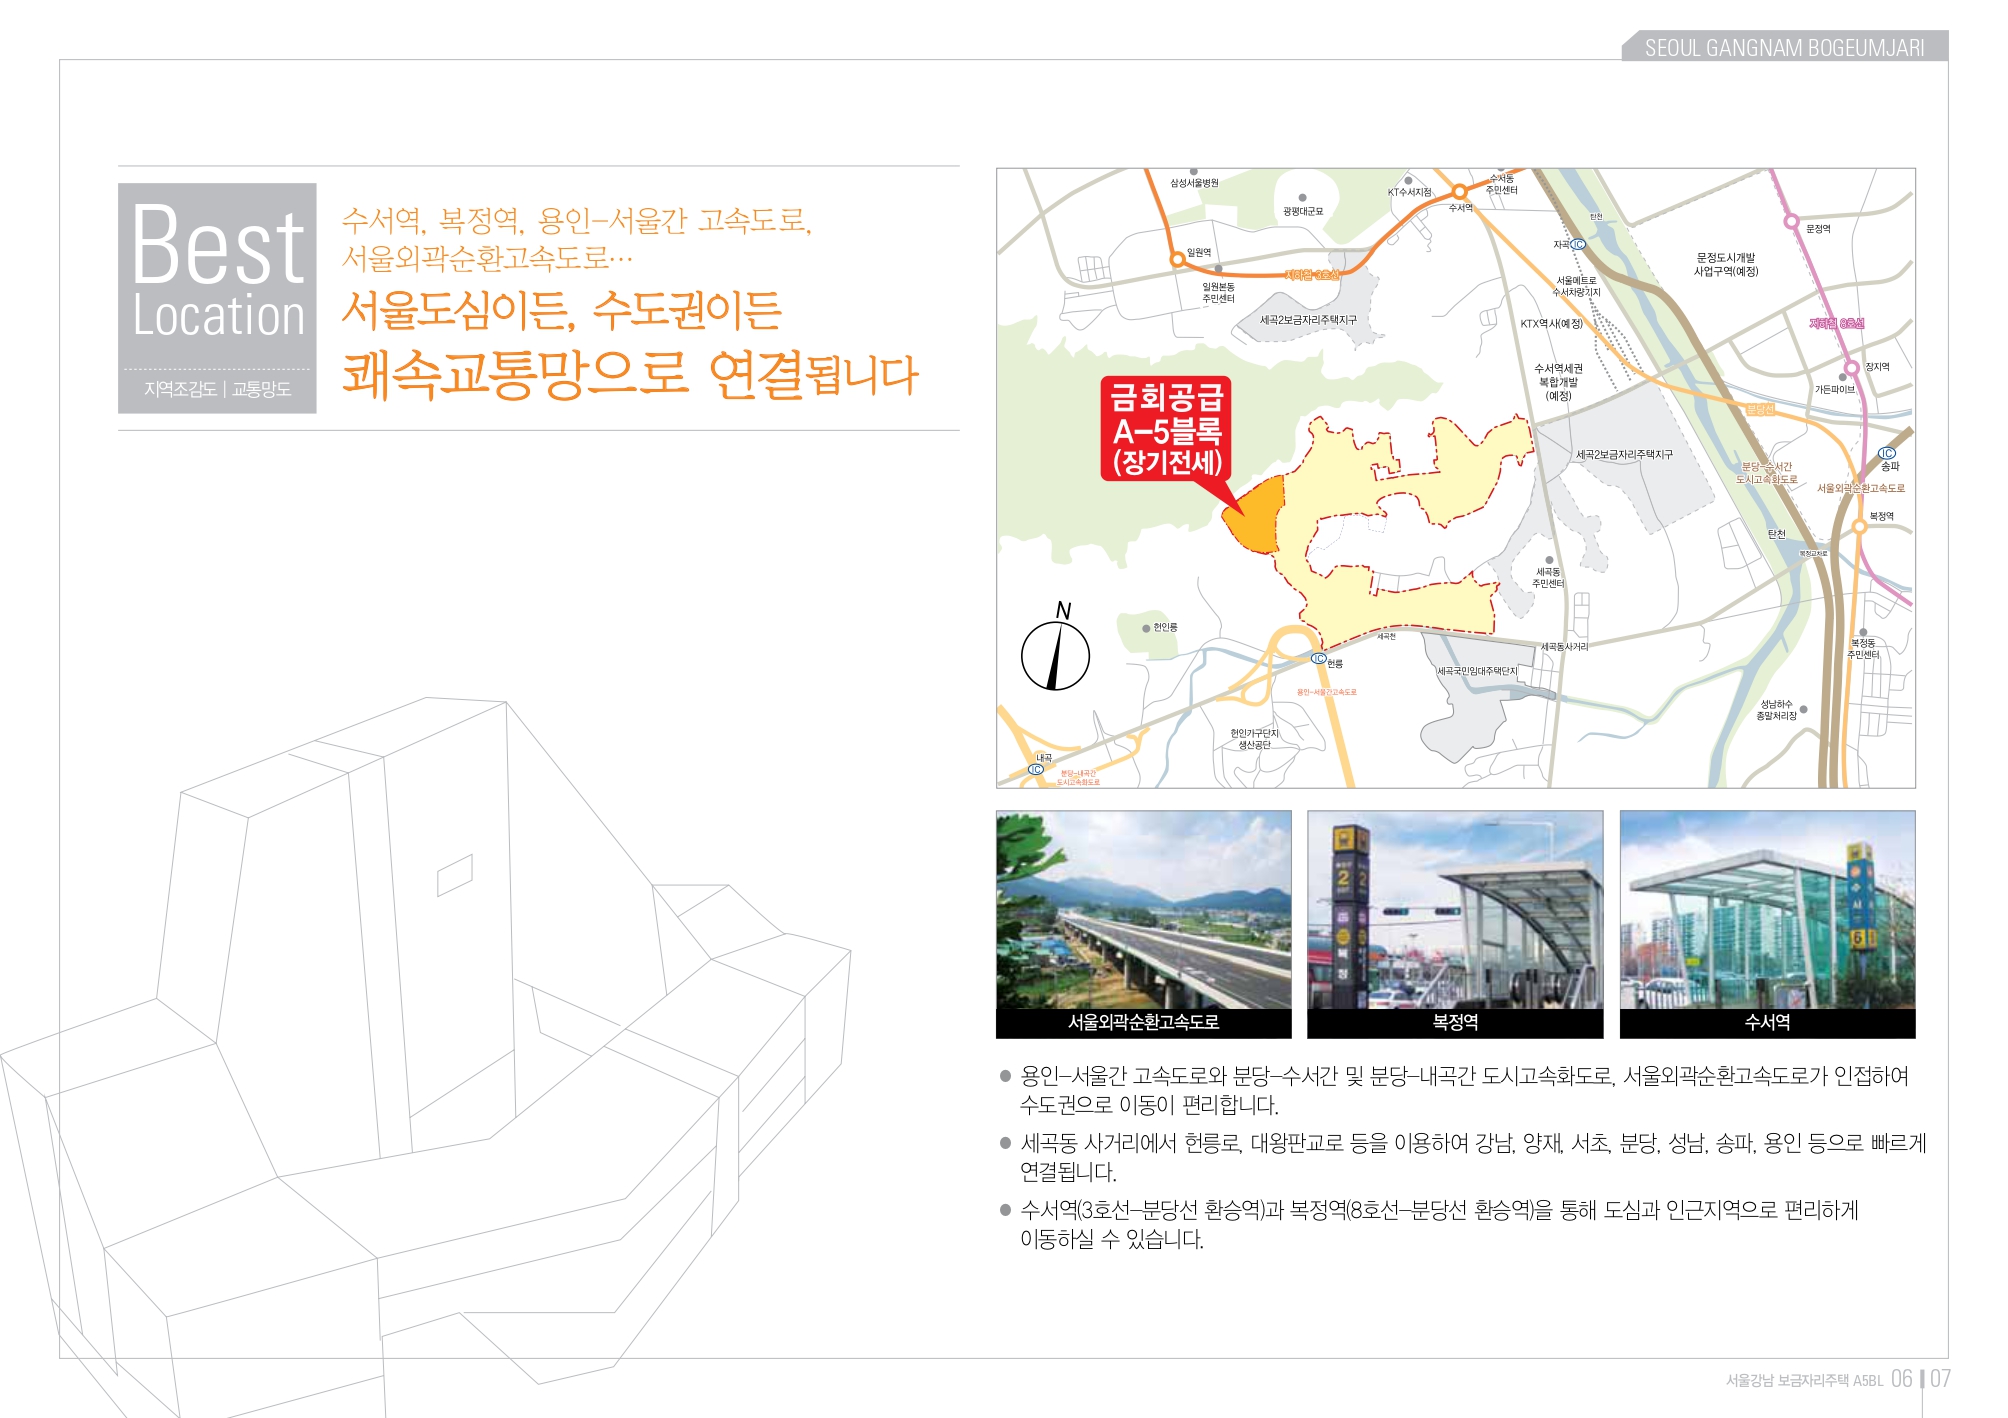Open the 수서역 station photo
Image resolution: width=2008 pixels, height=1418 pixels.
(1767, 910)
